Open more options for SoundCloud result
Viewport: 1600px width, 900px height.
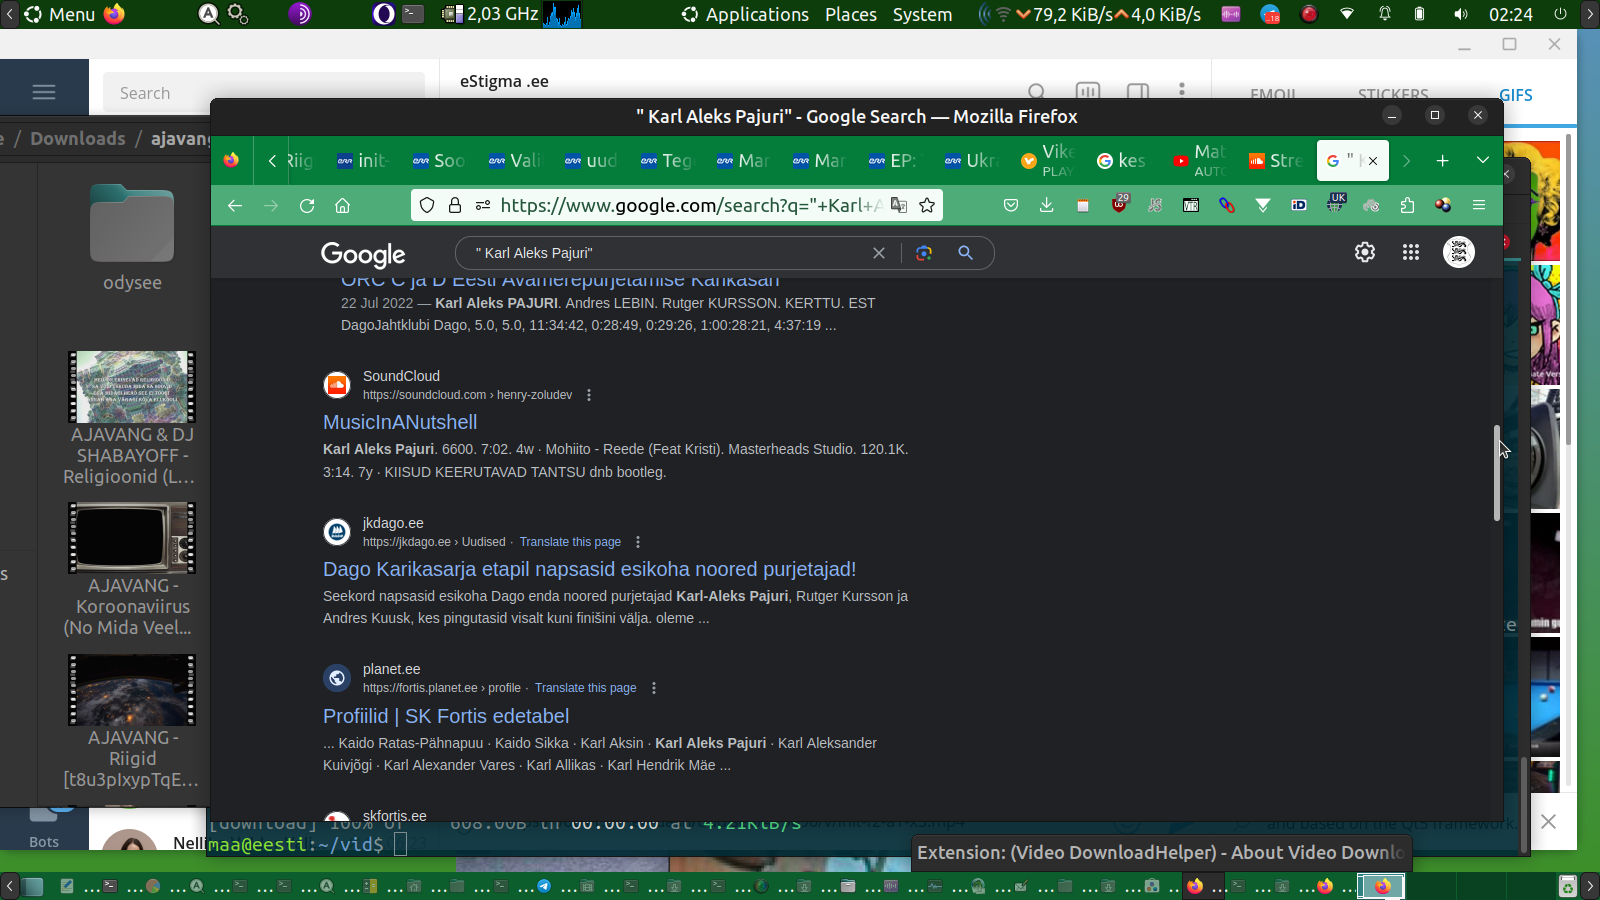click(589, 395)
